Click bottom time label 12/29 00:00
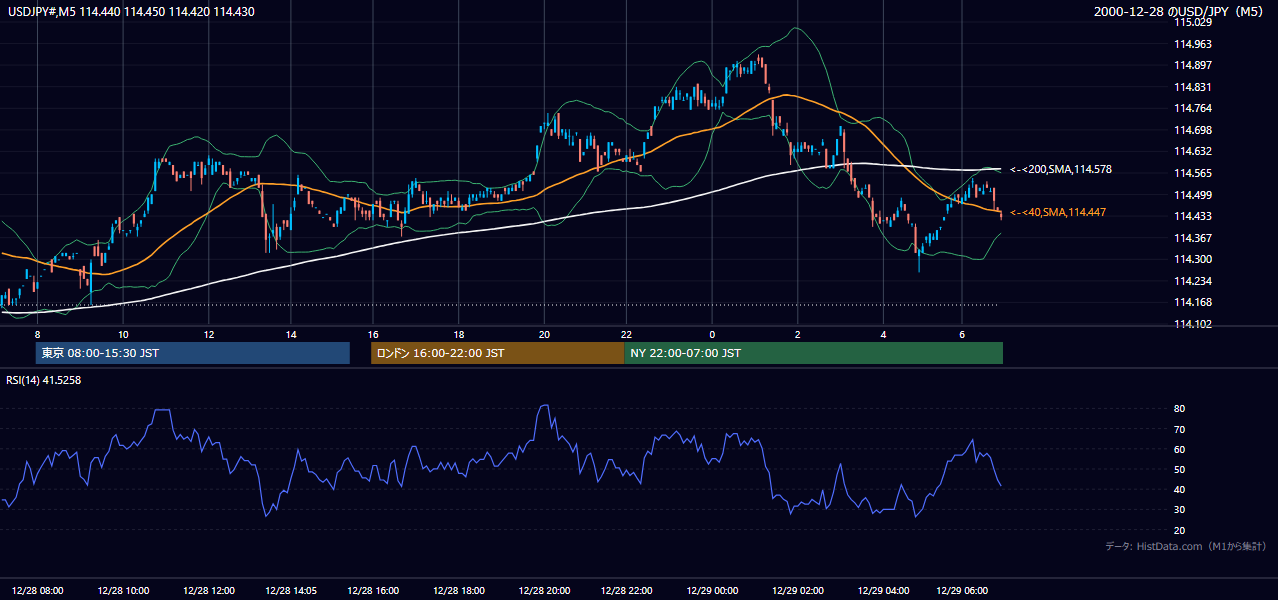The image size is (1278, 600). (x=713, y=591)
